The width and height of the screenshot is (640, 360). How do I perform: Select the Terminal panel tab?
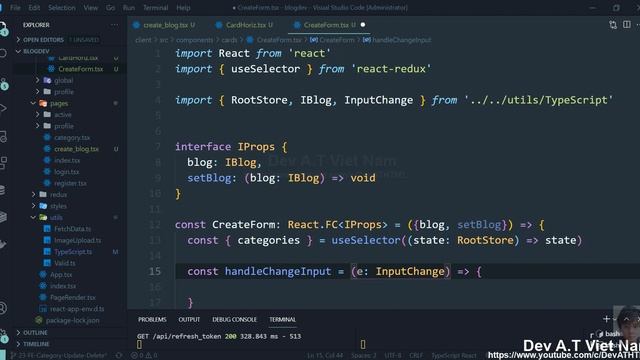click(282, 320)
